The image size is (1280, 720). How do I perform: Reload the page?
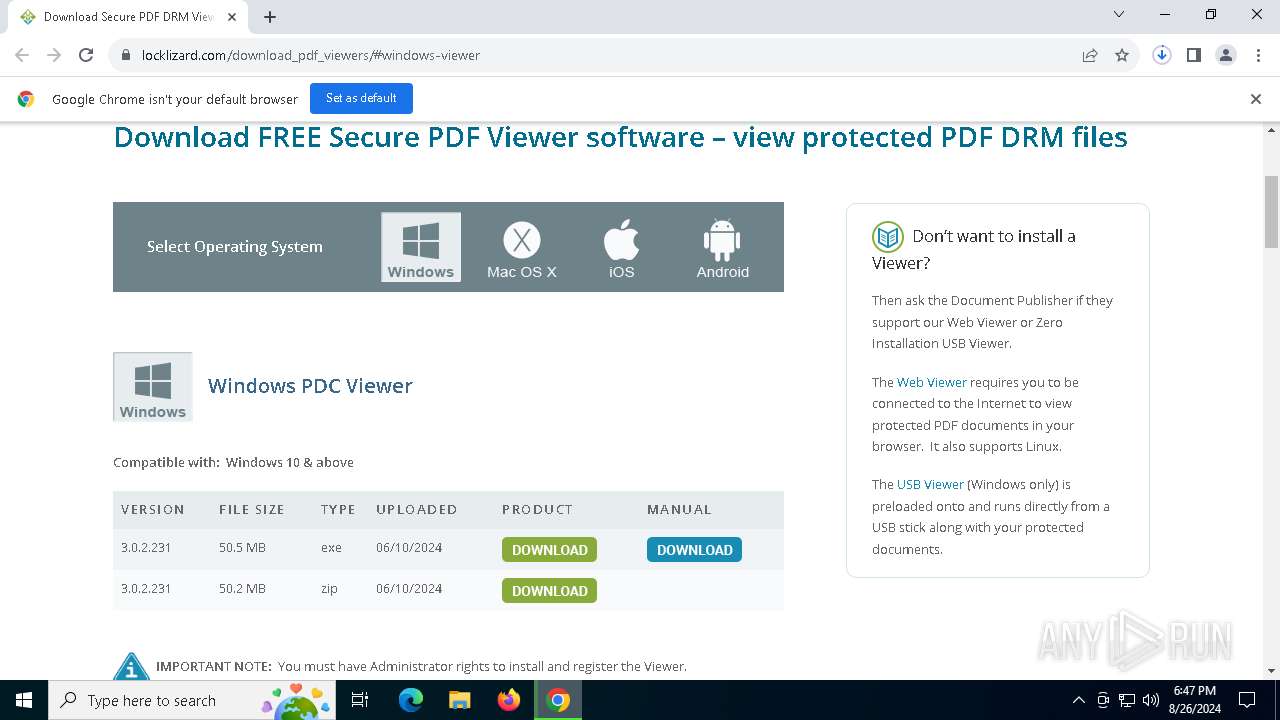[86, 55]
